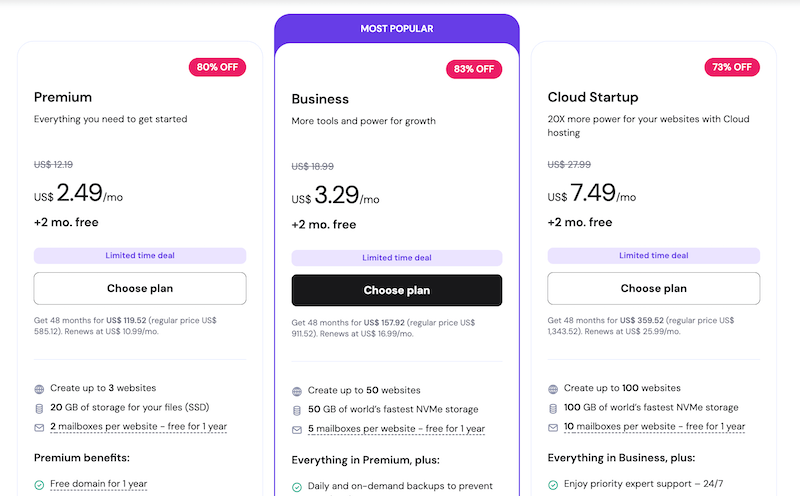Click the storage icon beside 50 GB NVMe
Viewport: 800px width, 496px height.
pos(297,410)
